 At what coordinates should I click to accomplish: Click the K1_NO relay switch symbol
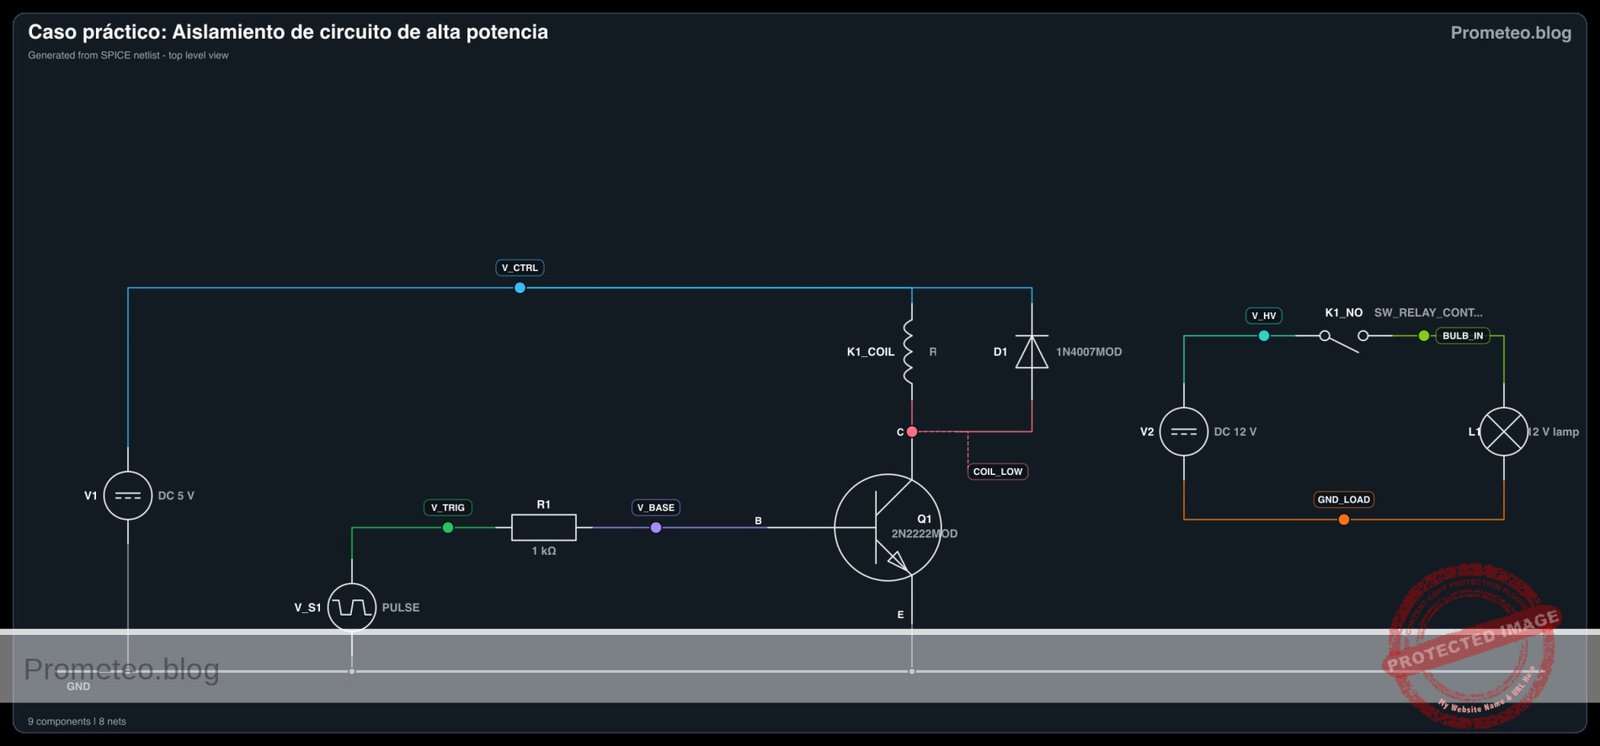(x=1344, y=340)
